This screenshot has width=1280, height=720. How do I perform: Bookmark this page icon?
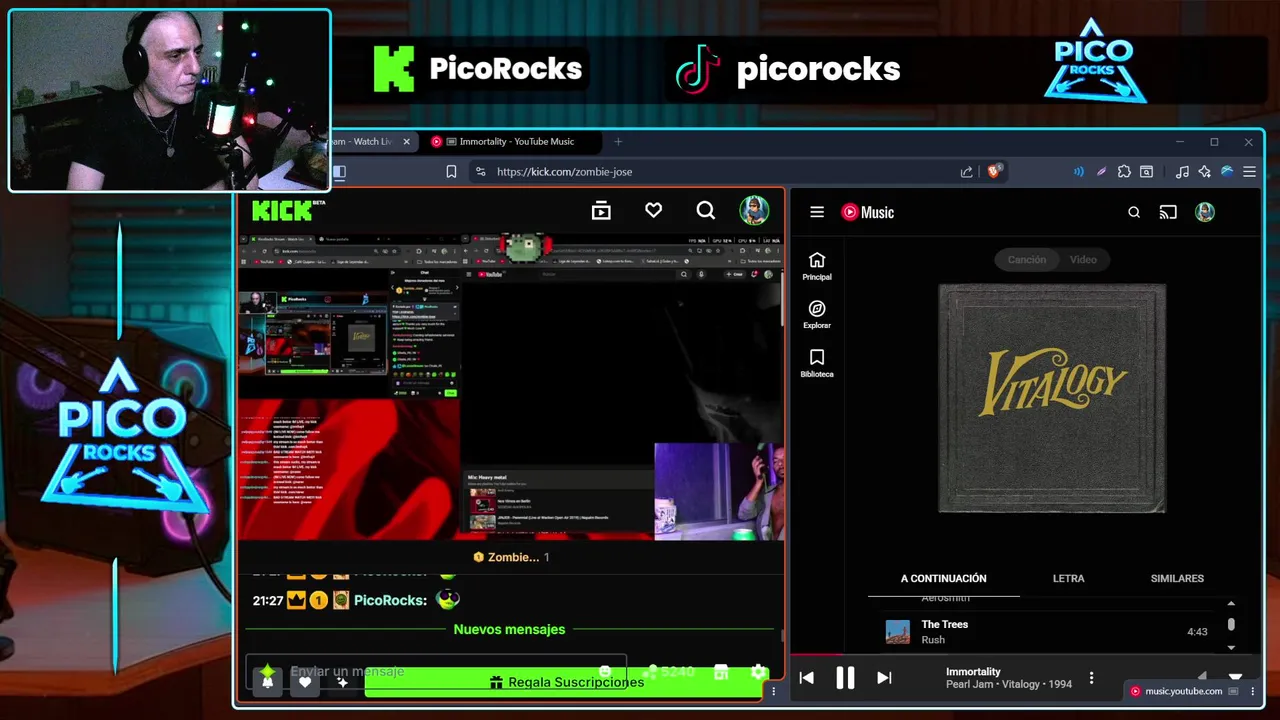[451, 172]
